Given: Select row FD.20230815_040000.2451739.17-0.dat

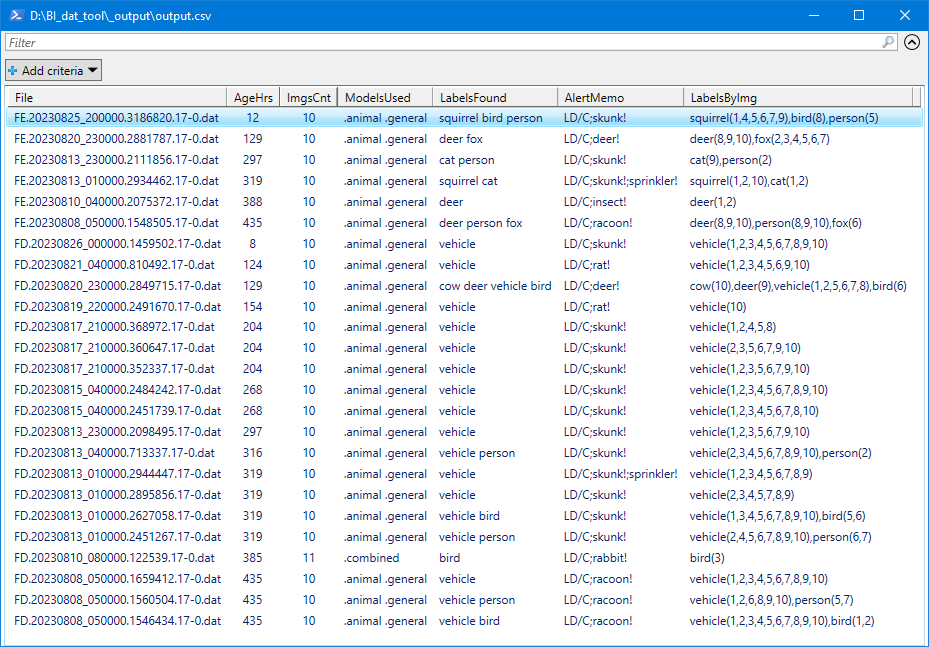Looking at the screenshot, I should [x=464, y=411].
